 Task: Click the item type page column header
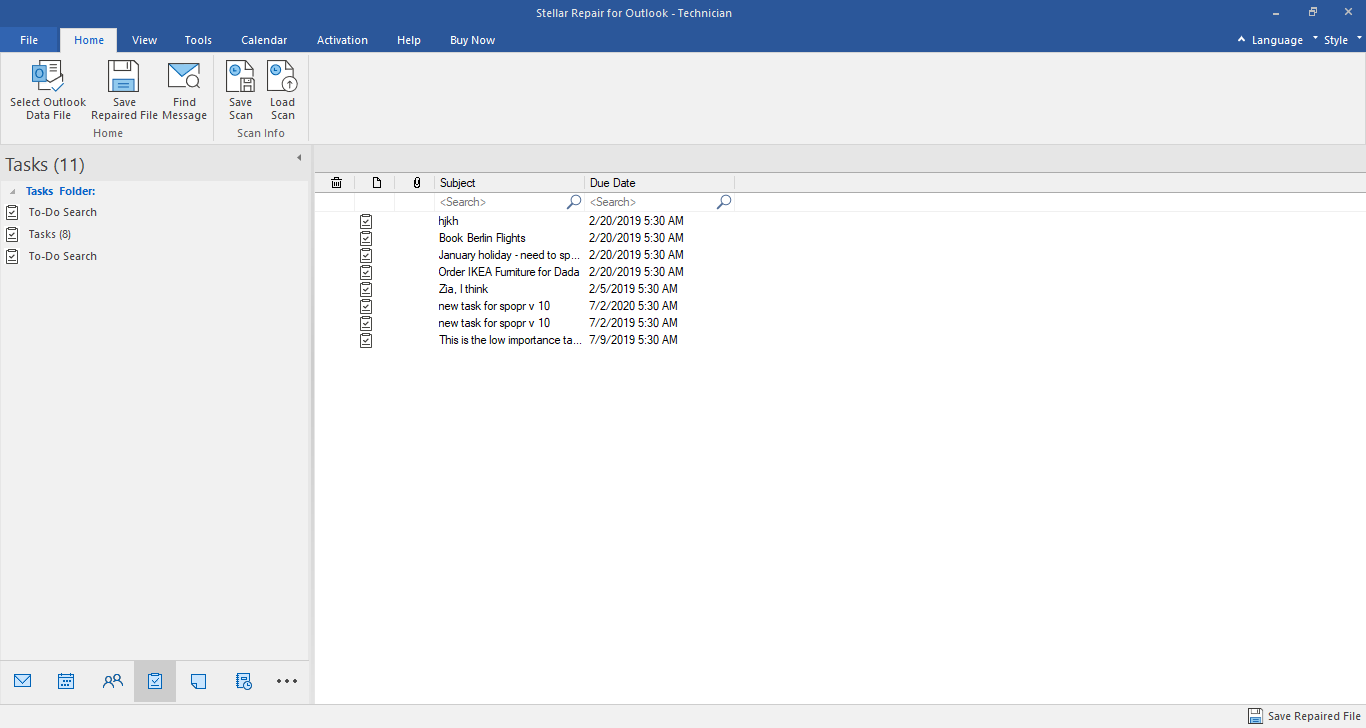[x=376, y=183]
